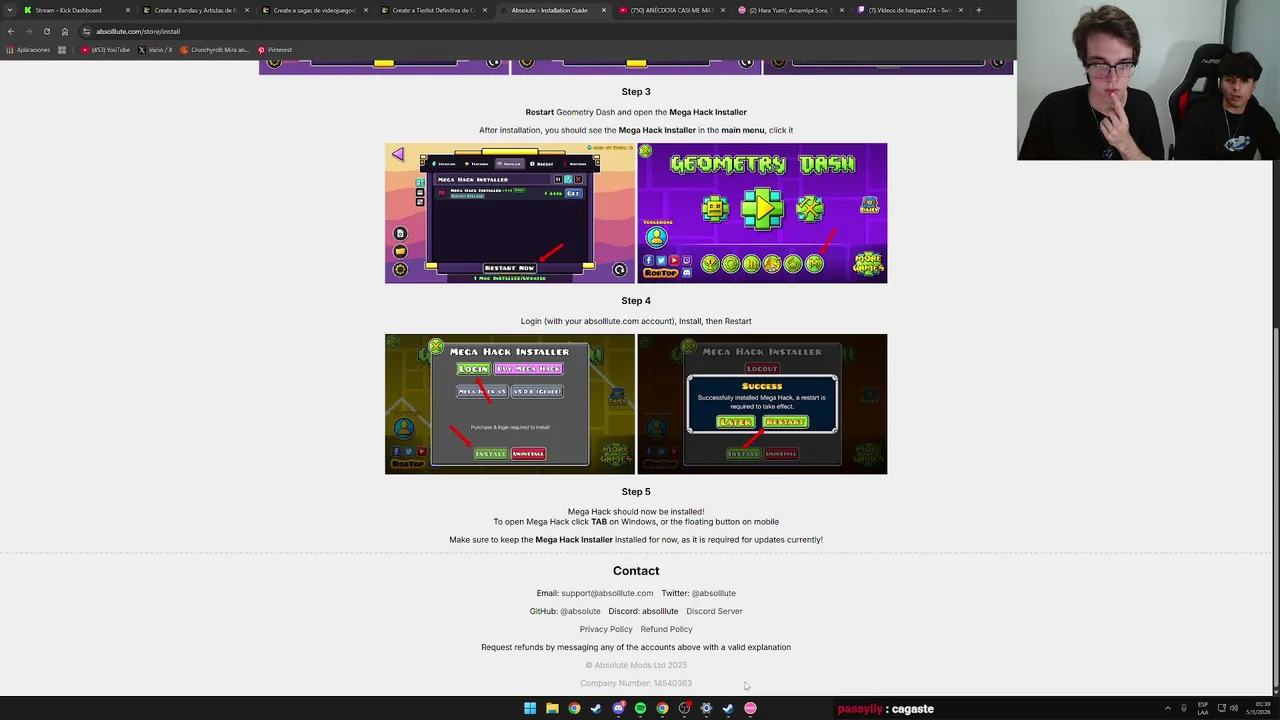
Task: Open the Pinterest bookmark
Action: pos(275,50)
